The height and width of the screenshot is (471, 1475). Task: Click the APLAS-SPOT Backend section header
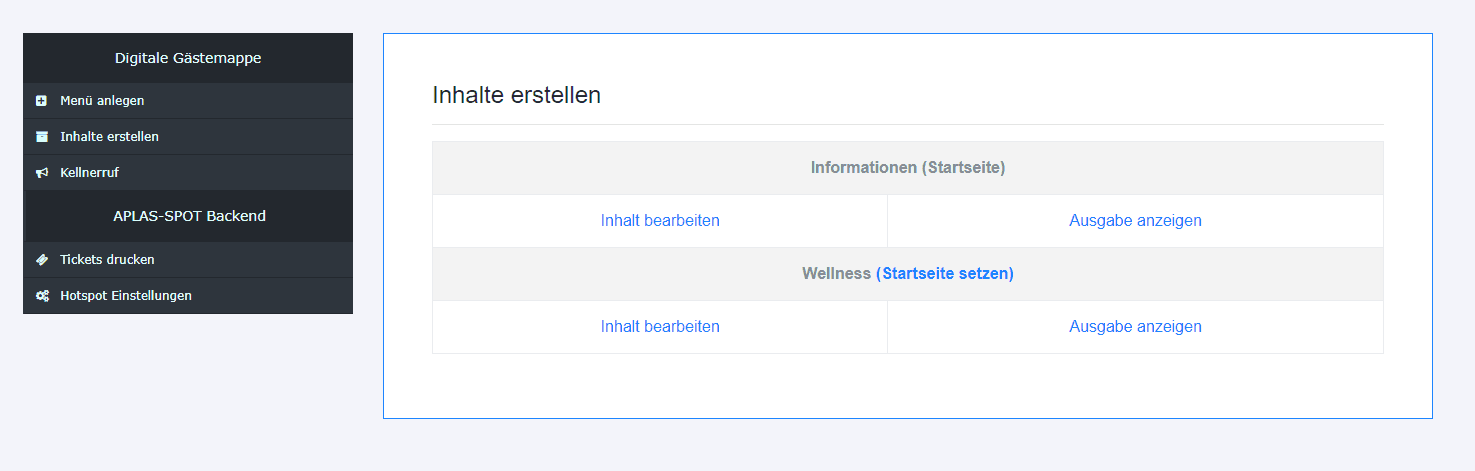[188, 216]
